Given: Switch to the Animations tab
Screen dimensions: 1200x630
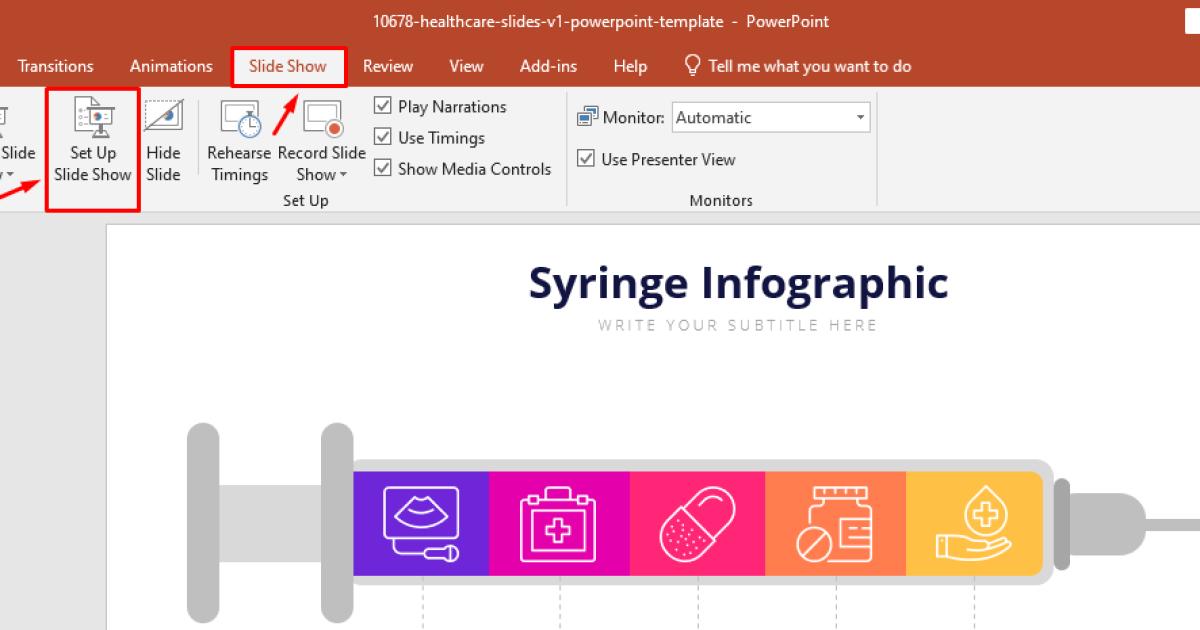Looking at the screenshot, I should click(170, 66).
